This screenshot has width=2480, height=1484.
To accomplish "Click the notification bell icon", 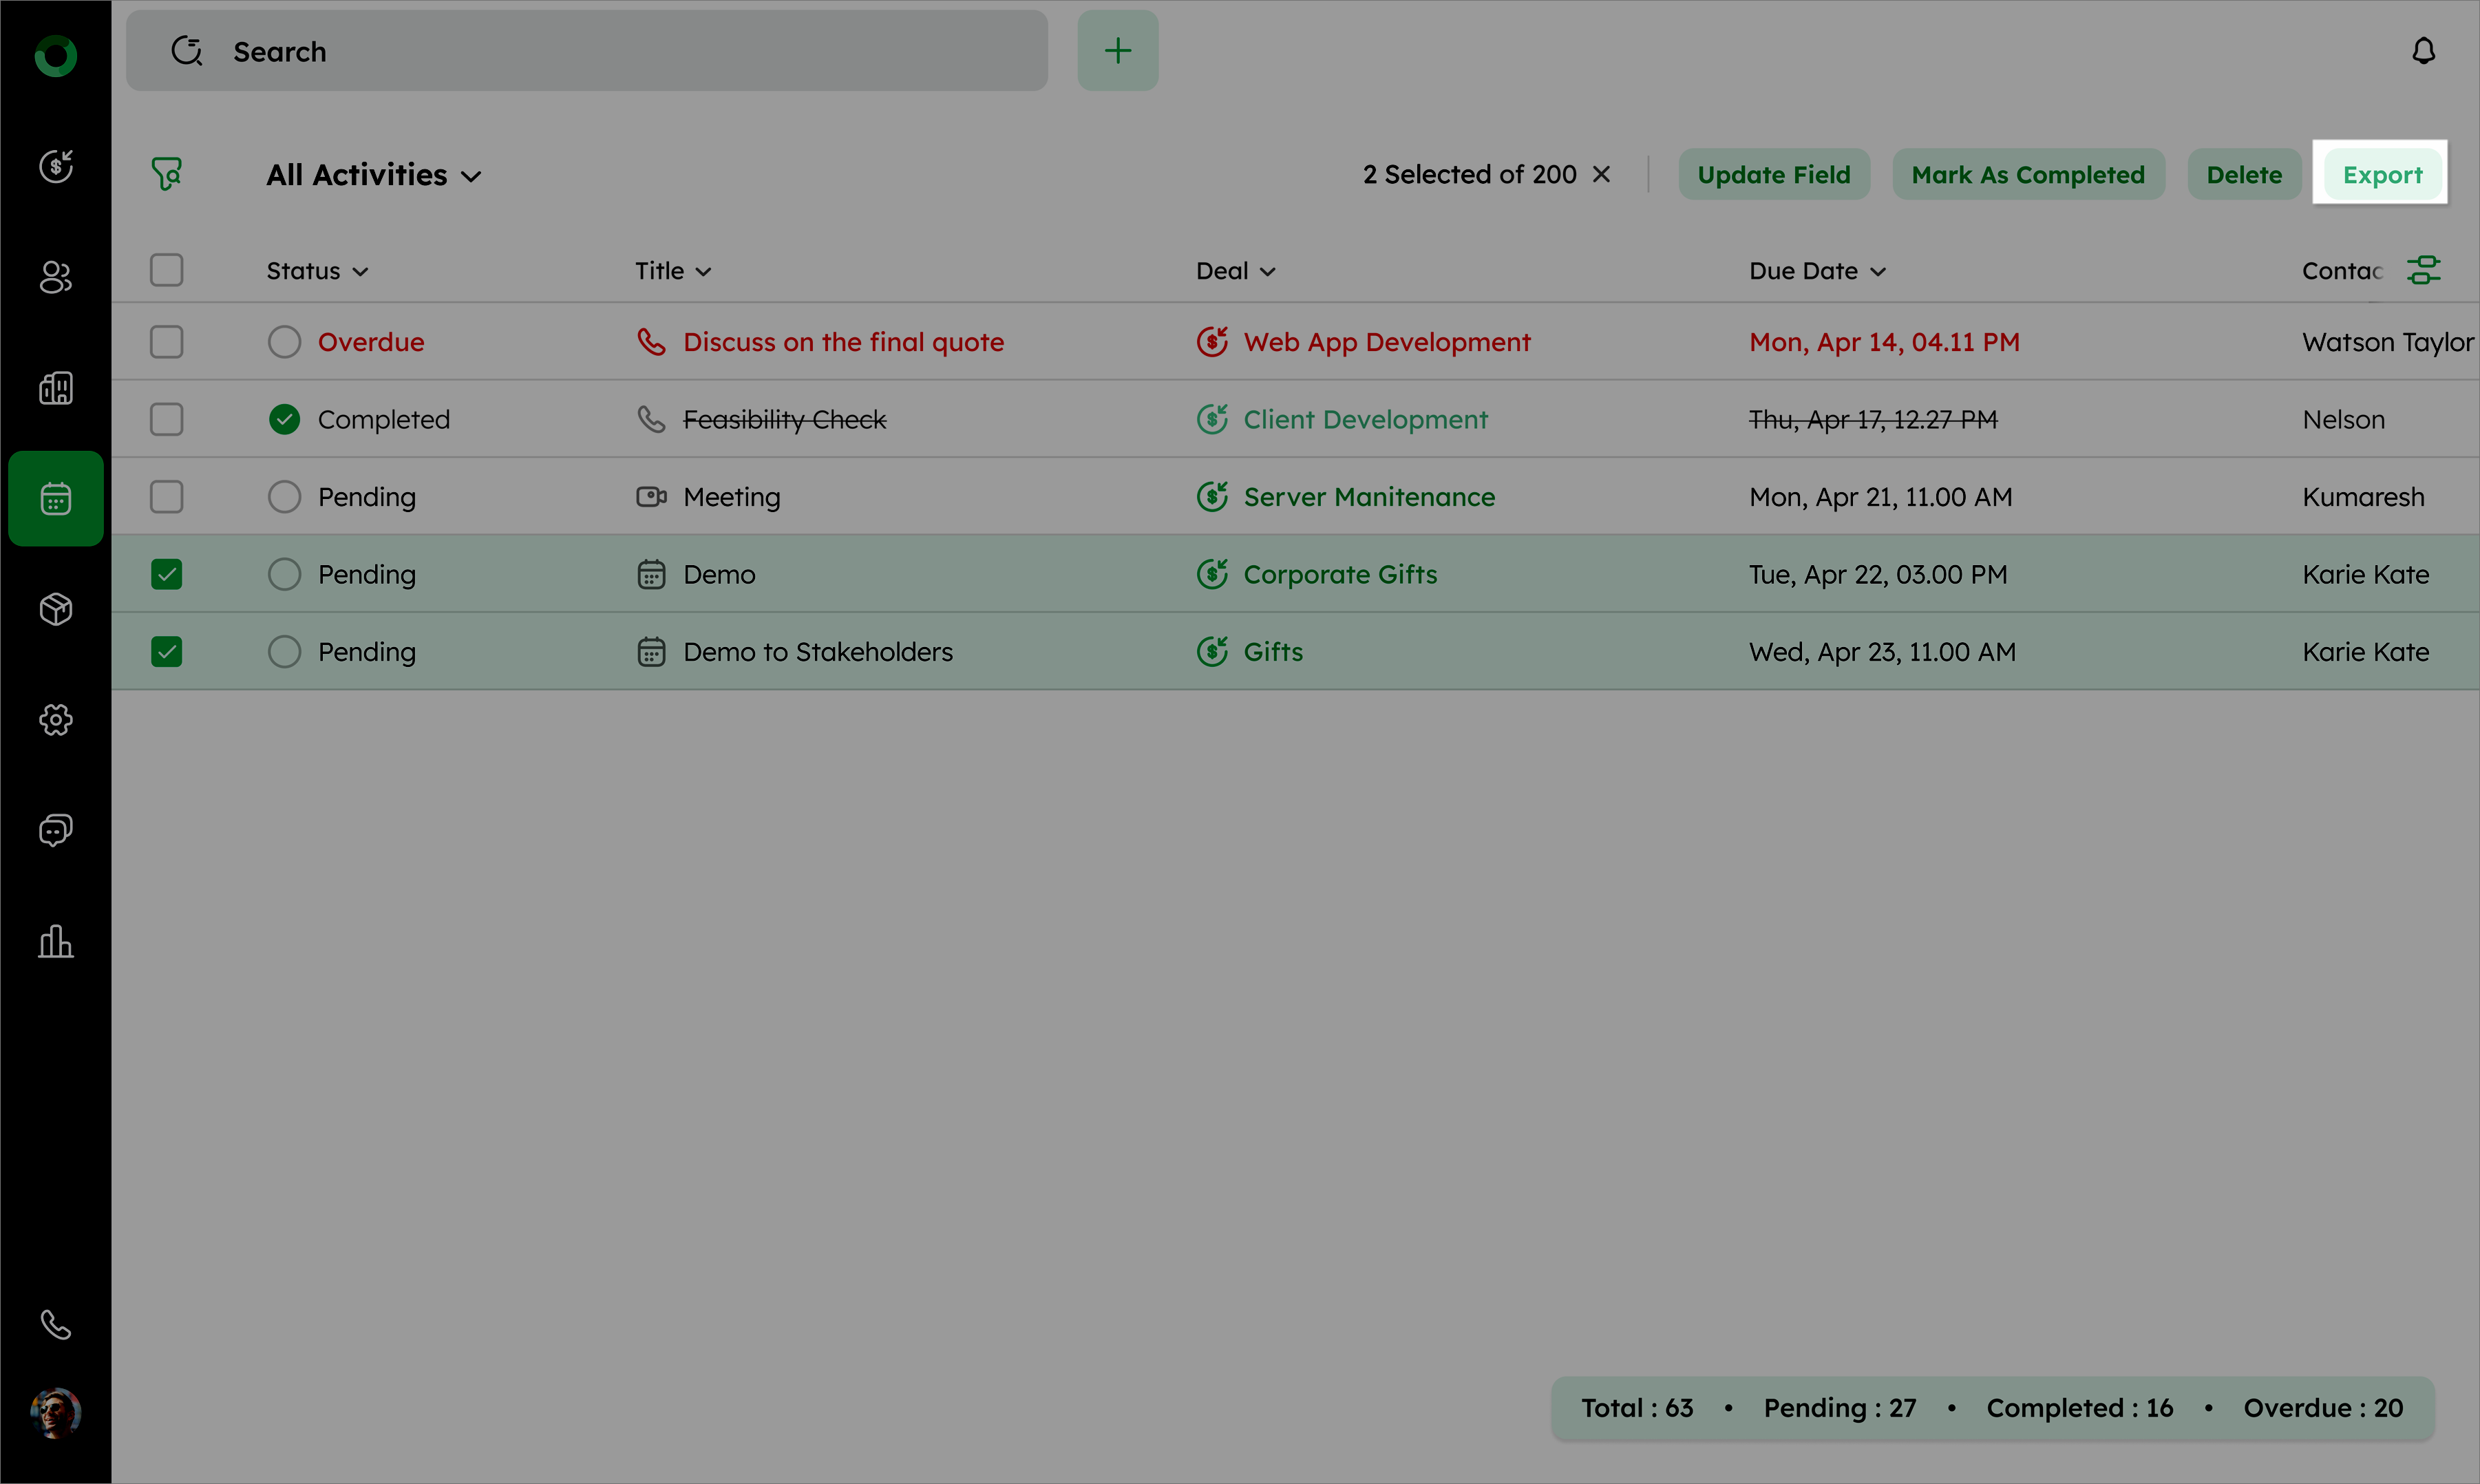I will click(2423, 51).
